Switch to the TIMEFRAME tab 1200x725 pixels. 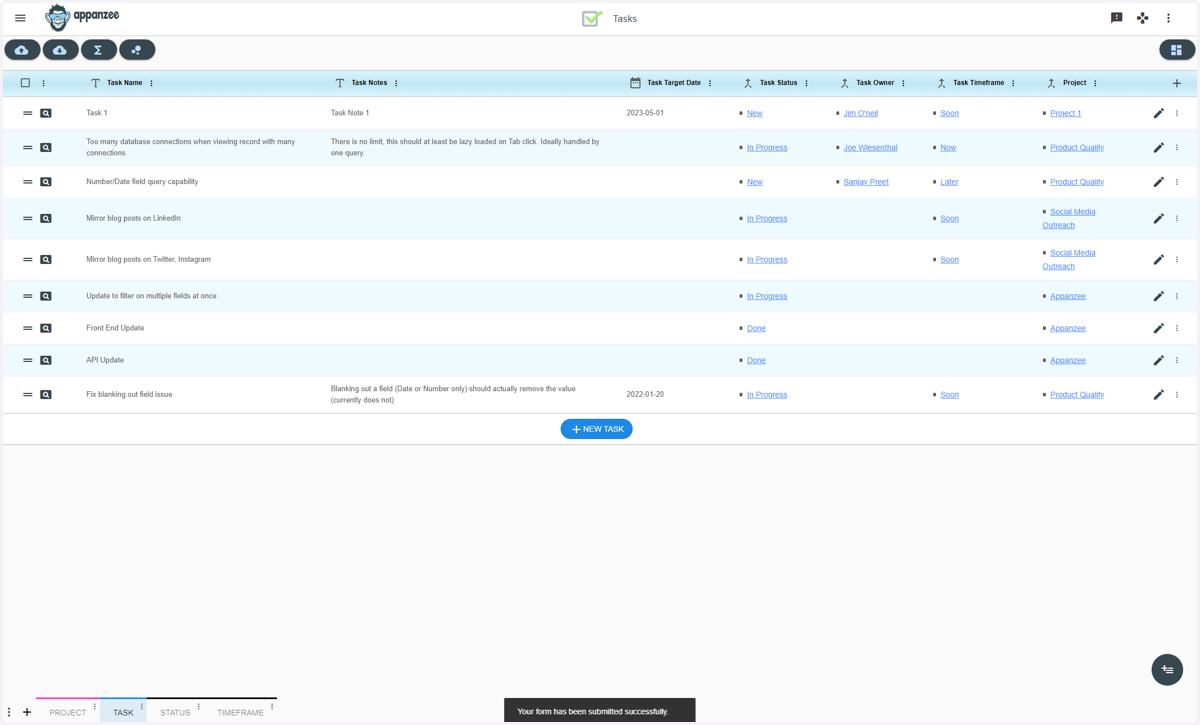tap(240, 712)
